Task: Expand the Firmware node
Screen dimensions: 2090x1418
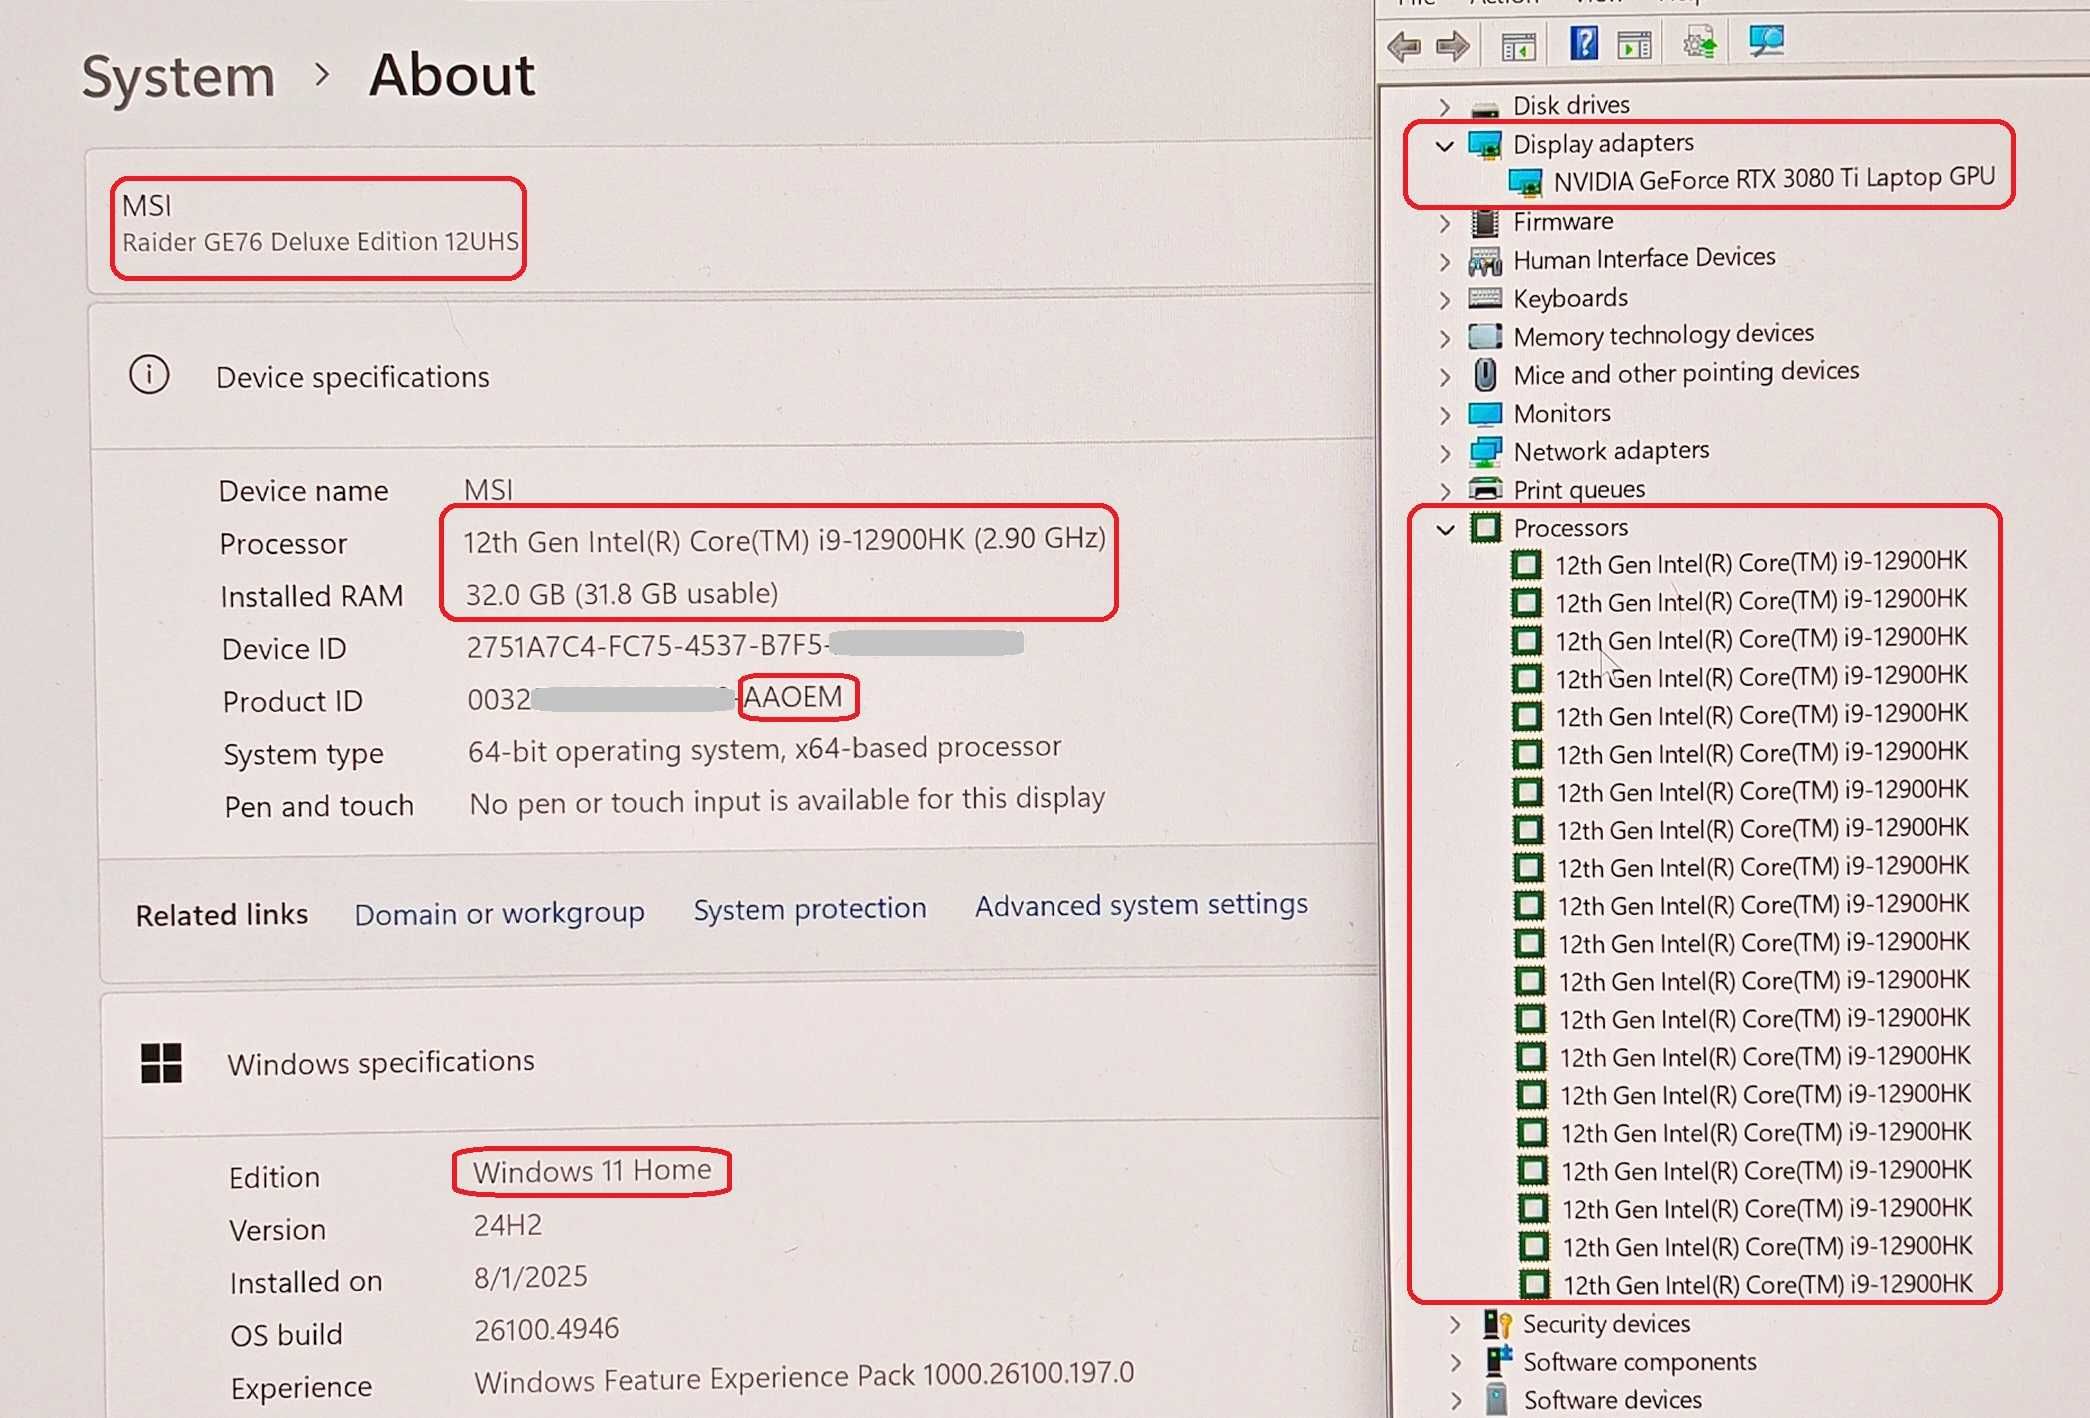Action: click(x=1444, y=223)
